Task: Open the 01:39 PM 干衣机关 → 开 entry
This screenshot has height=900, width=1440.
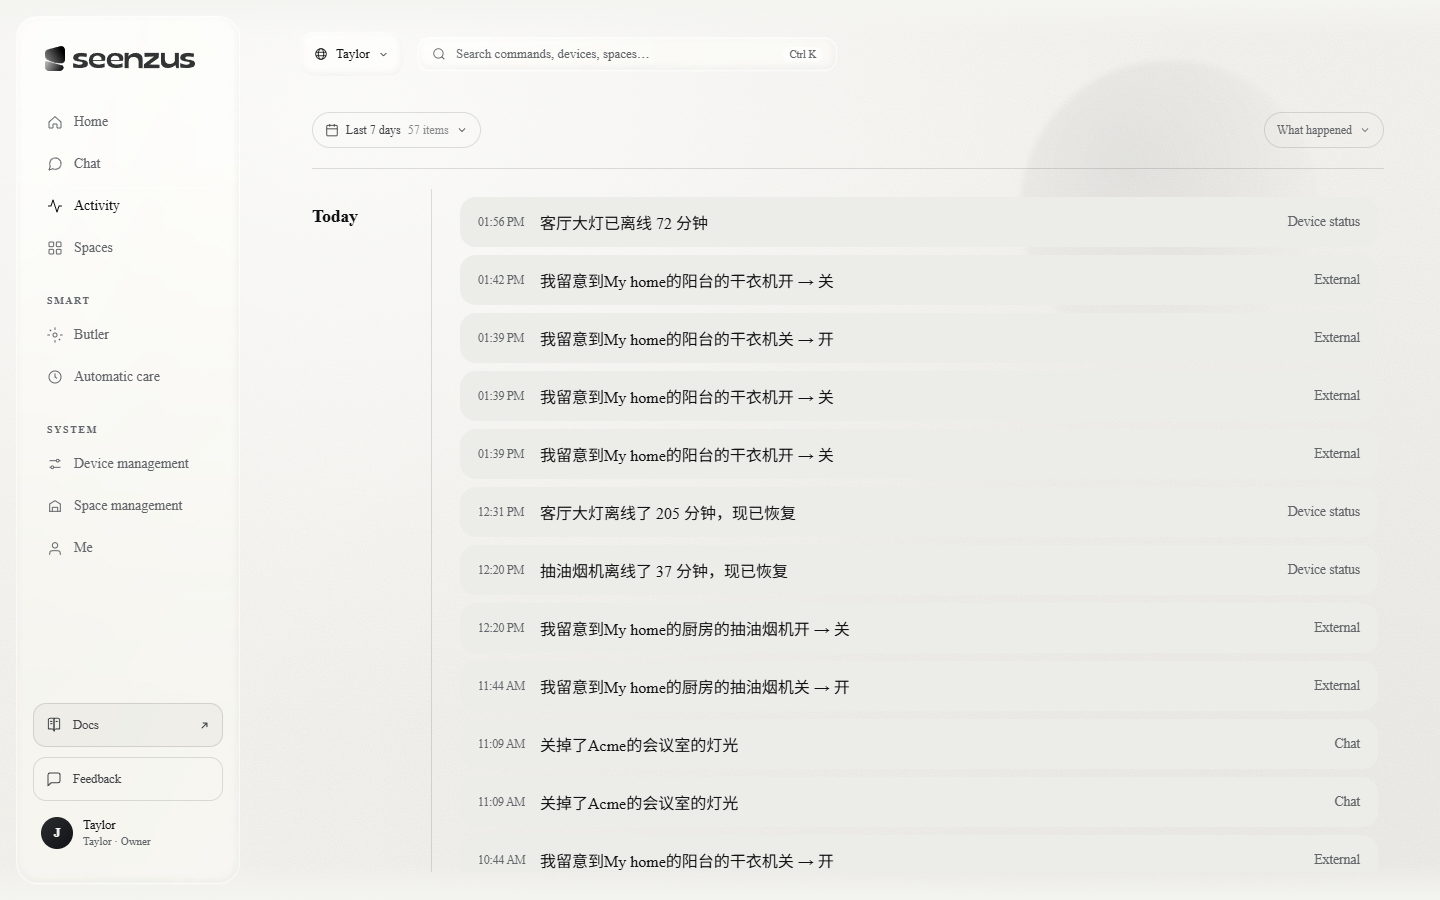Action: pyautogui.click(x=919, y=338)
